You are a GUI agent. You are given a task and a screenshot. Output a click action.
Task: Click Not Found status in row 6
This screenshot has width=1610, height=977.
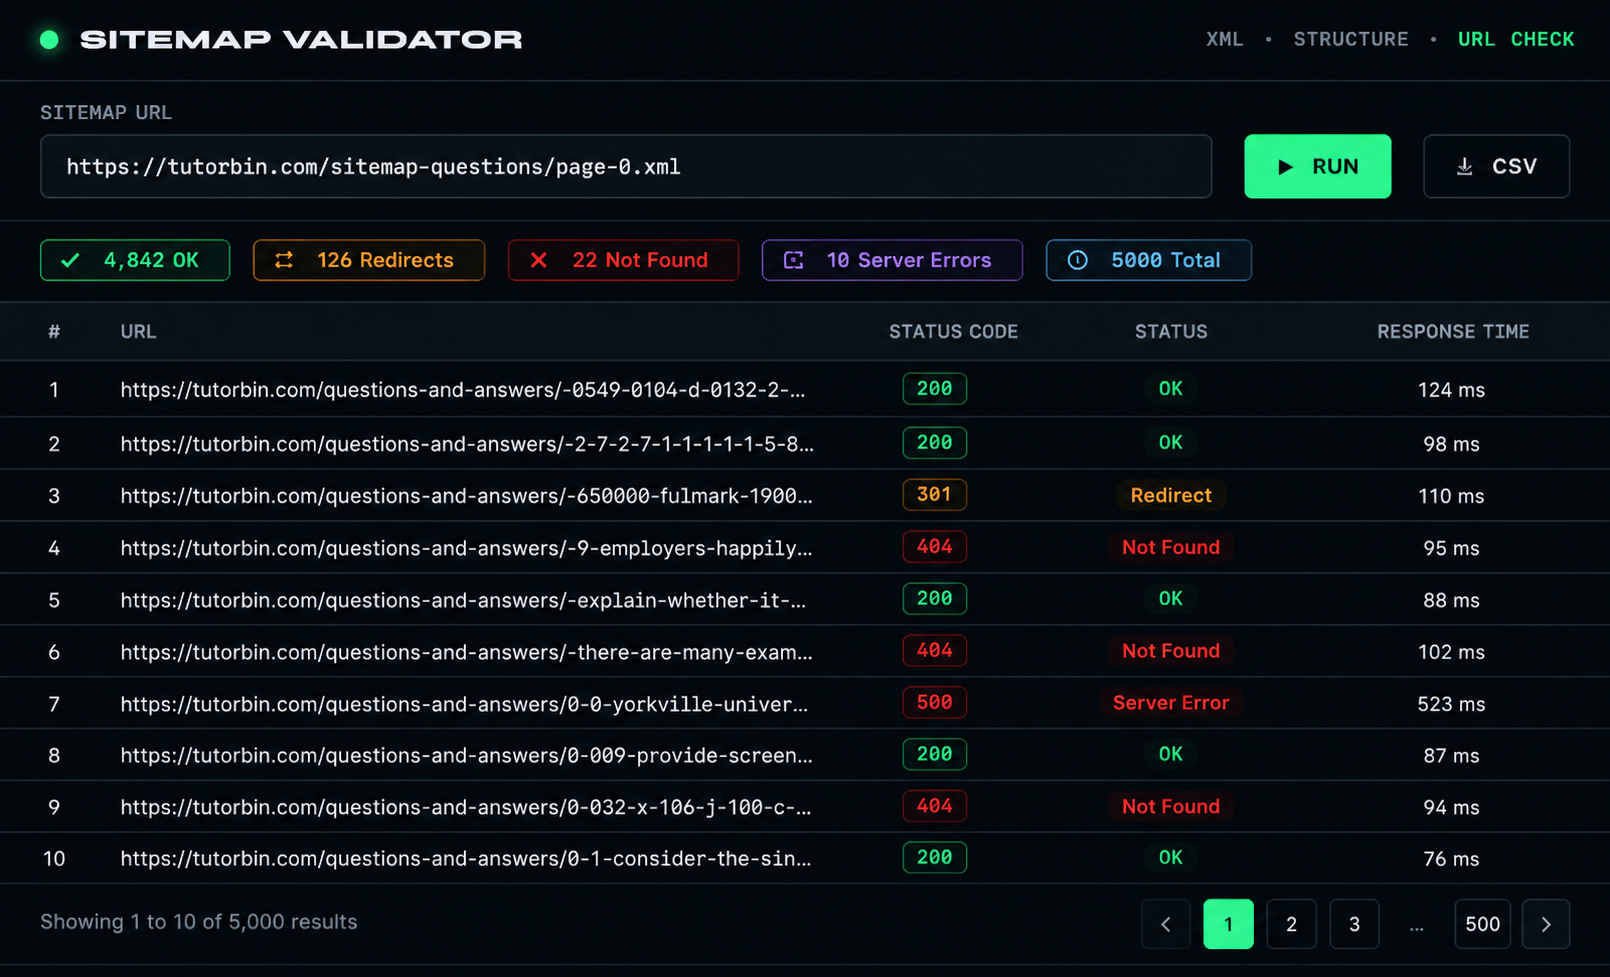tap(1171, 651)
